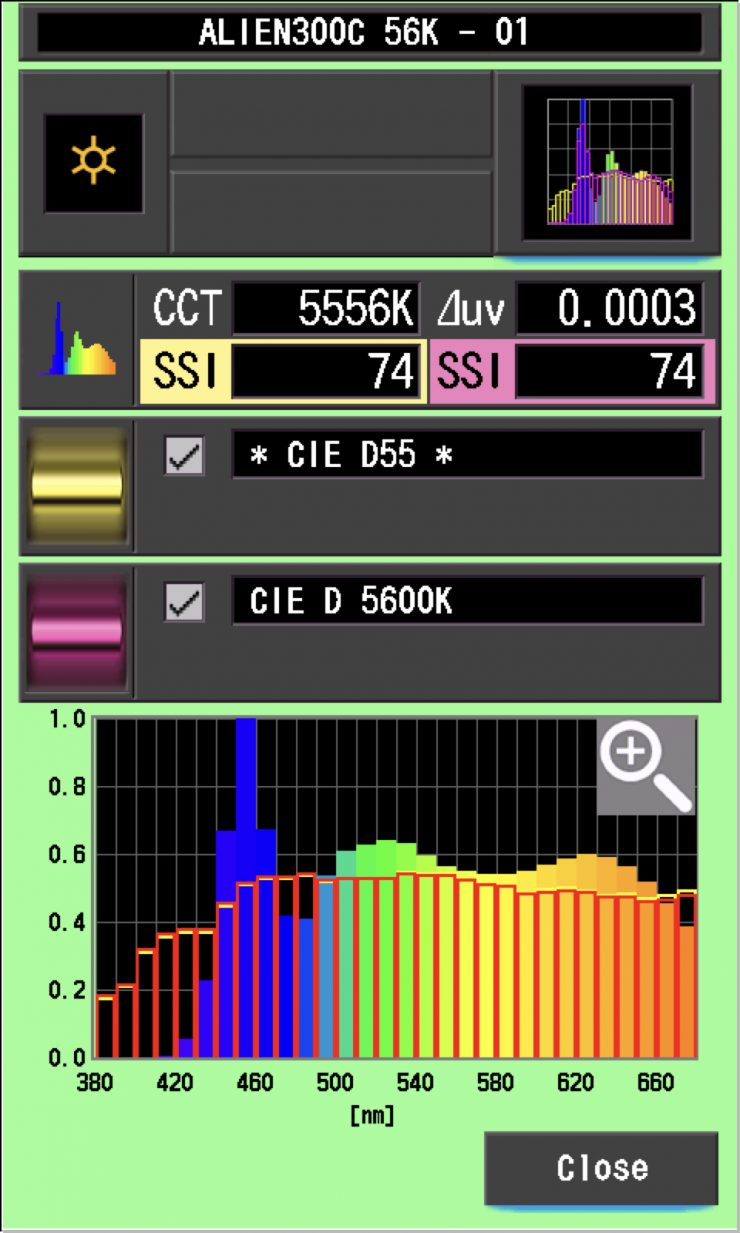Open the spectrum graph thumbnail at top right
This screenshot has width=740, height=1233.
(x=608, y=162)
